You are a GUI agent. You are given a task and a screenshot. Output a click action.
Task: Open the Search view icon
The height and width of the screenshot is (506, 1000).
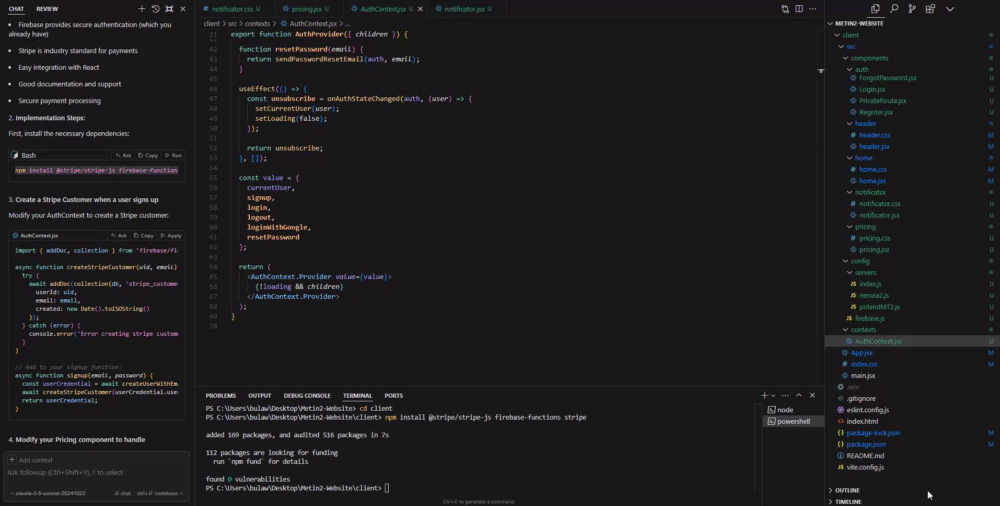coord(893,9)
